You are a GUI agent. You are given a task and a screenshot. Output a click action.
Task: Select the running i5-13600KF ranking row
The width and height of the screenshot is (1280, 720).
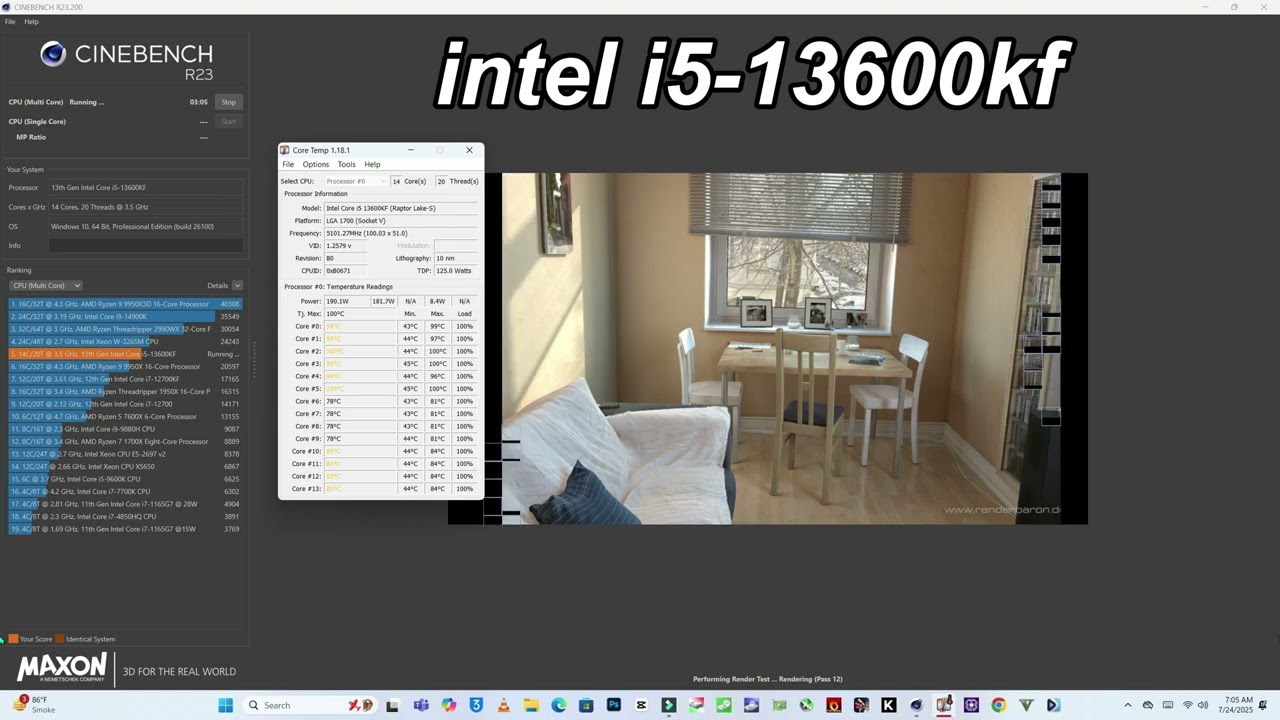tap(125, 354)
